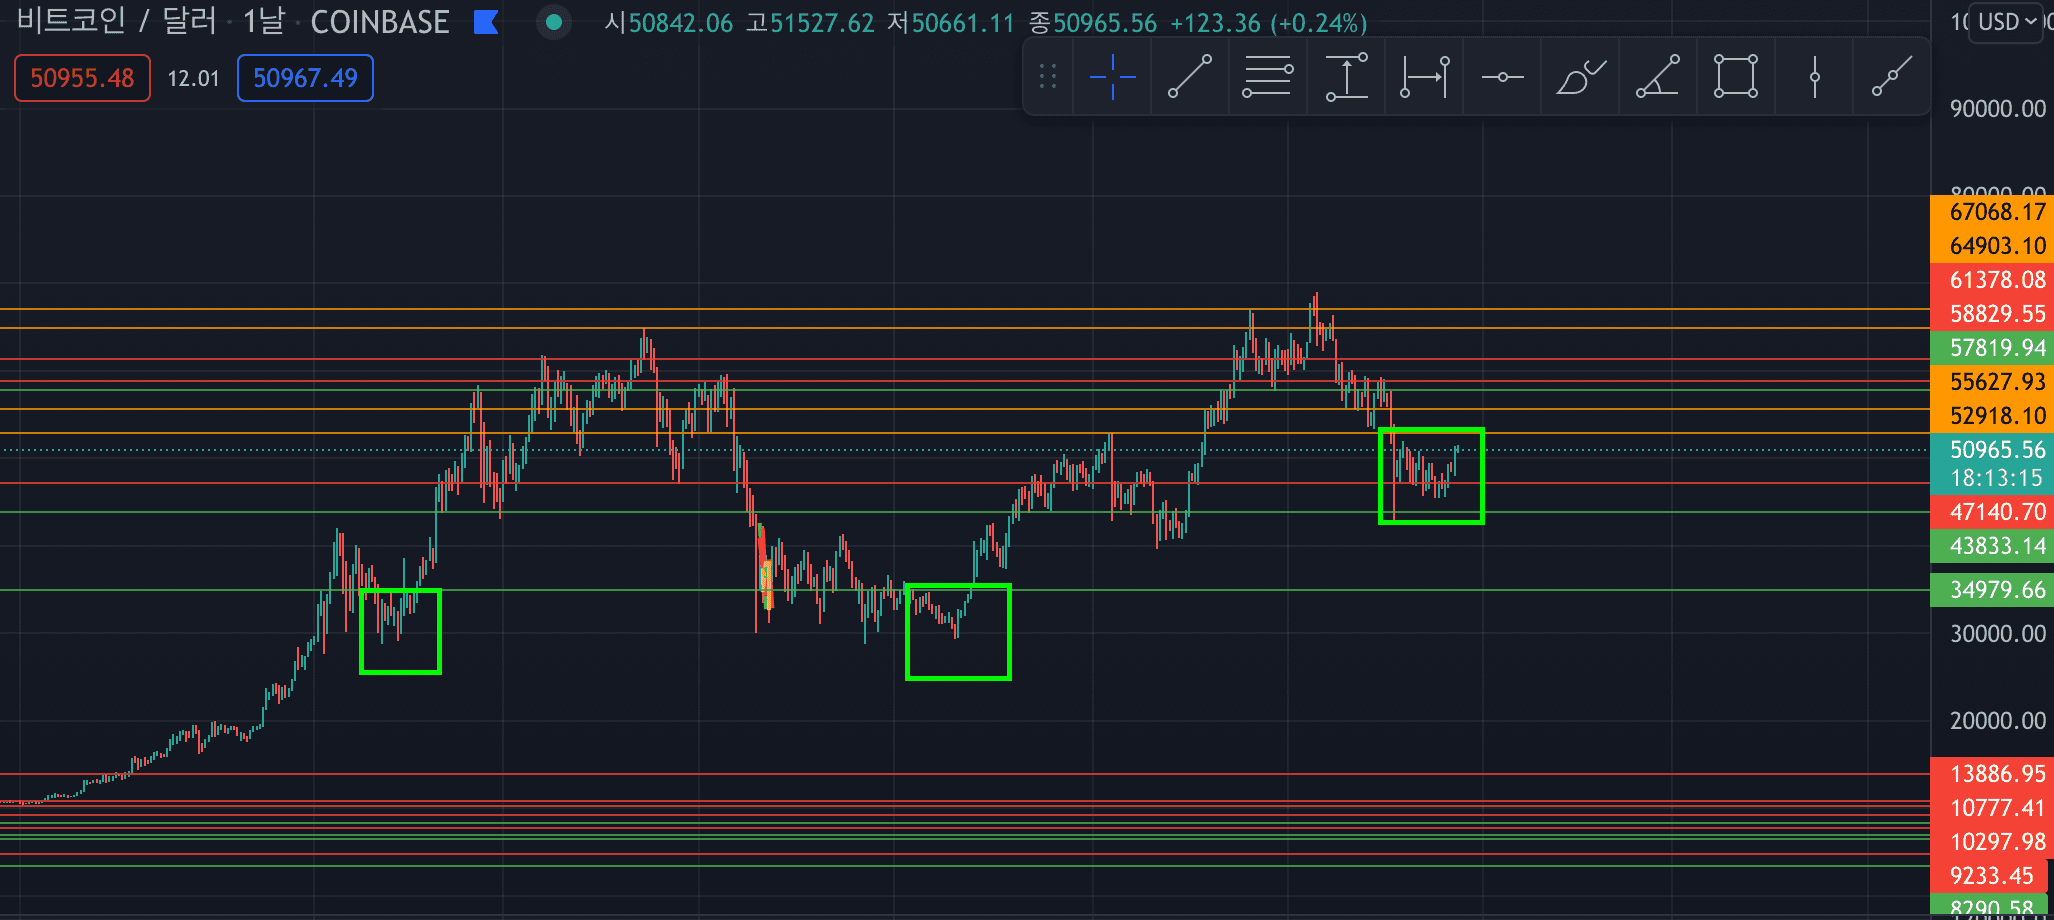Click the red 58829.55 price label
Screen dimensions: 2054x920
tap(1992, 314)
